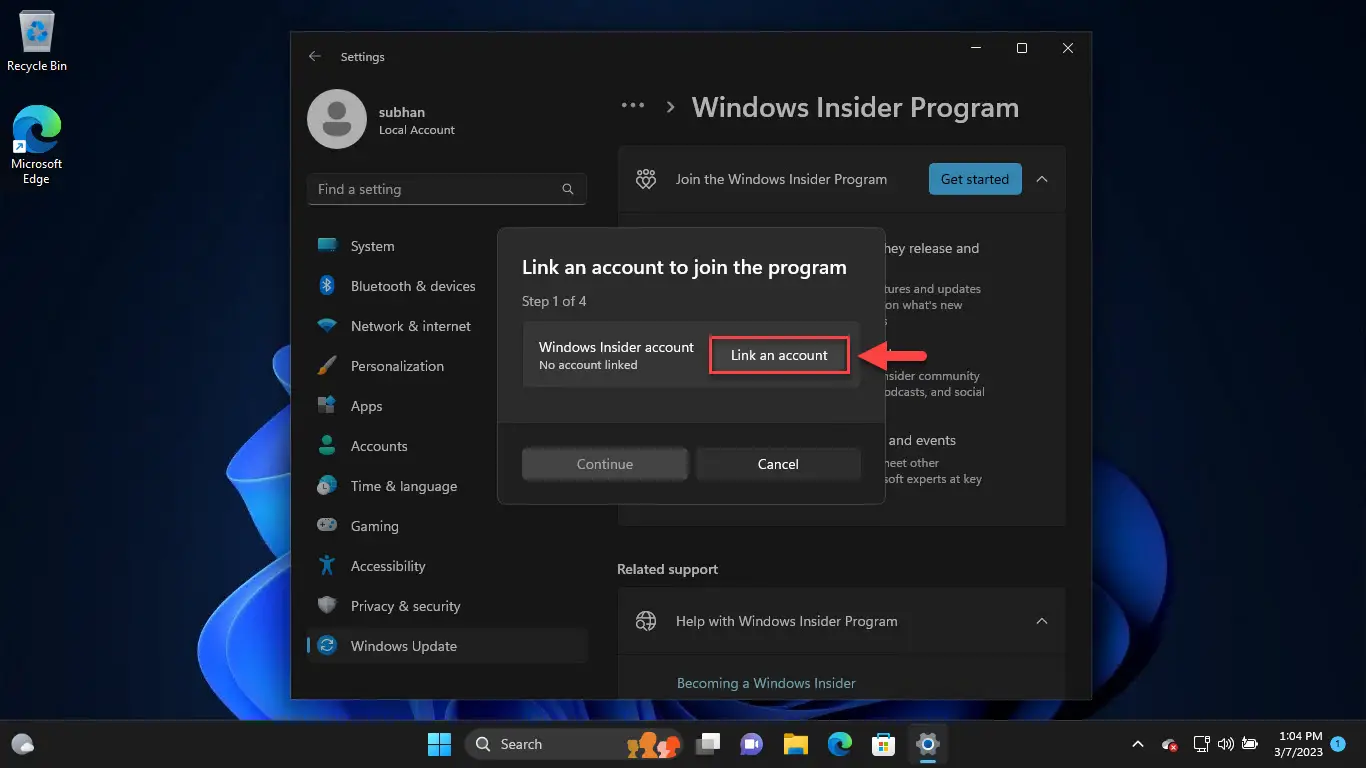The height and width of the screenshot is (768, 1366).
Task: Open Bluetooth & devices settings
Action: pyautogui.click(x=447, y=286)
